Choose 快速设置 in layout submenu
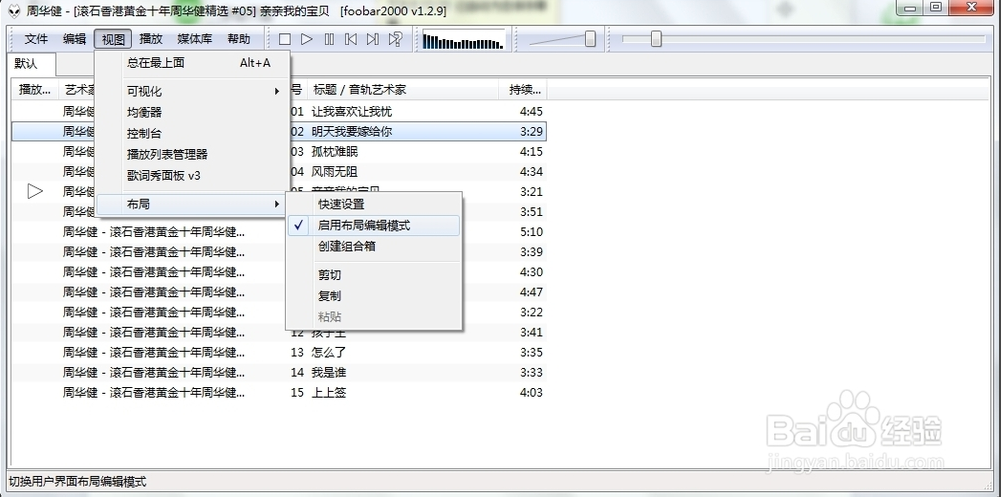The width and height of the screenshot is (1001, 497). pyautogui.click(x=373, y=204)
